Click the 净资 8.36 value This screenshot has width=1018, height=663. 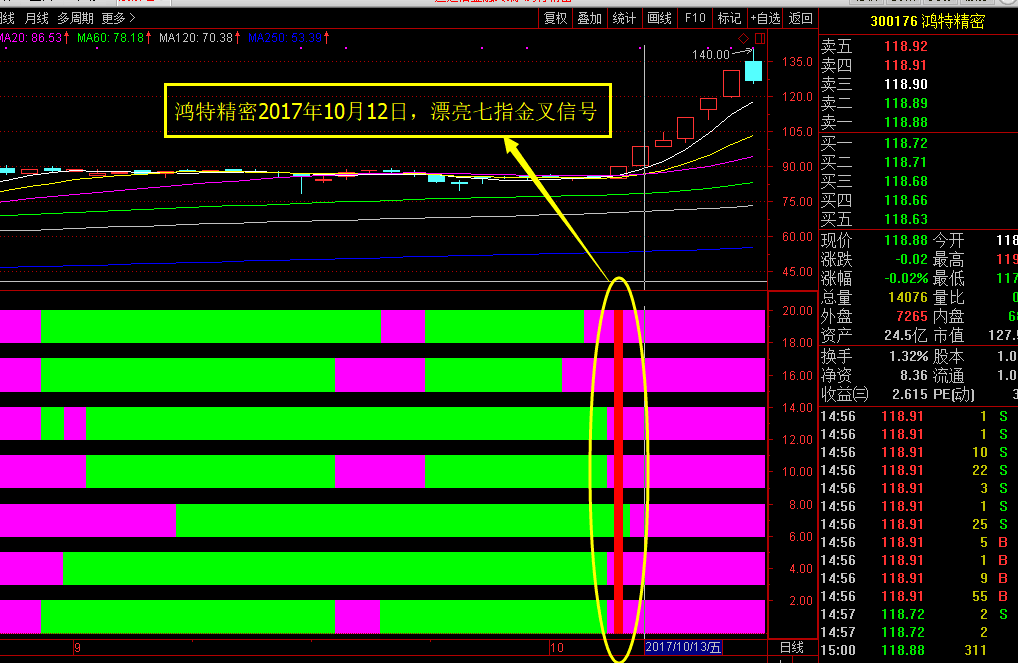coord(913,375)
